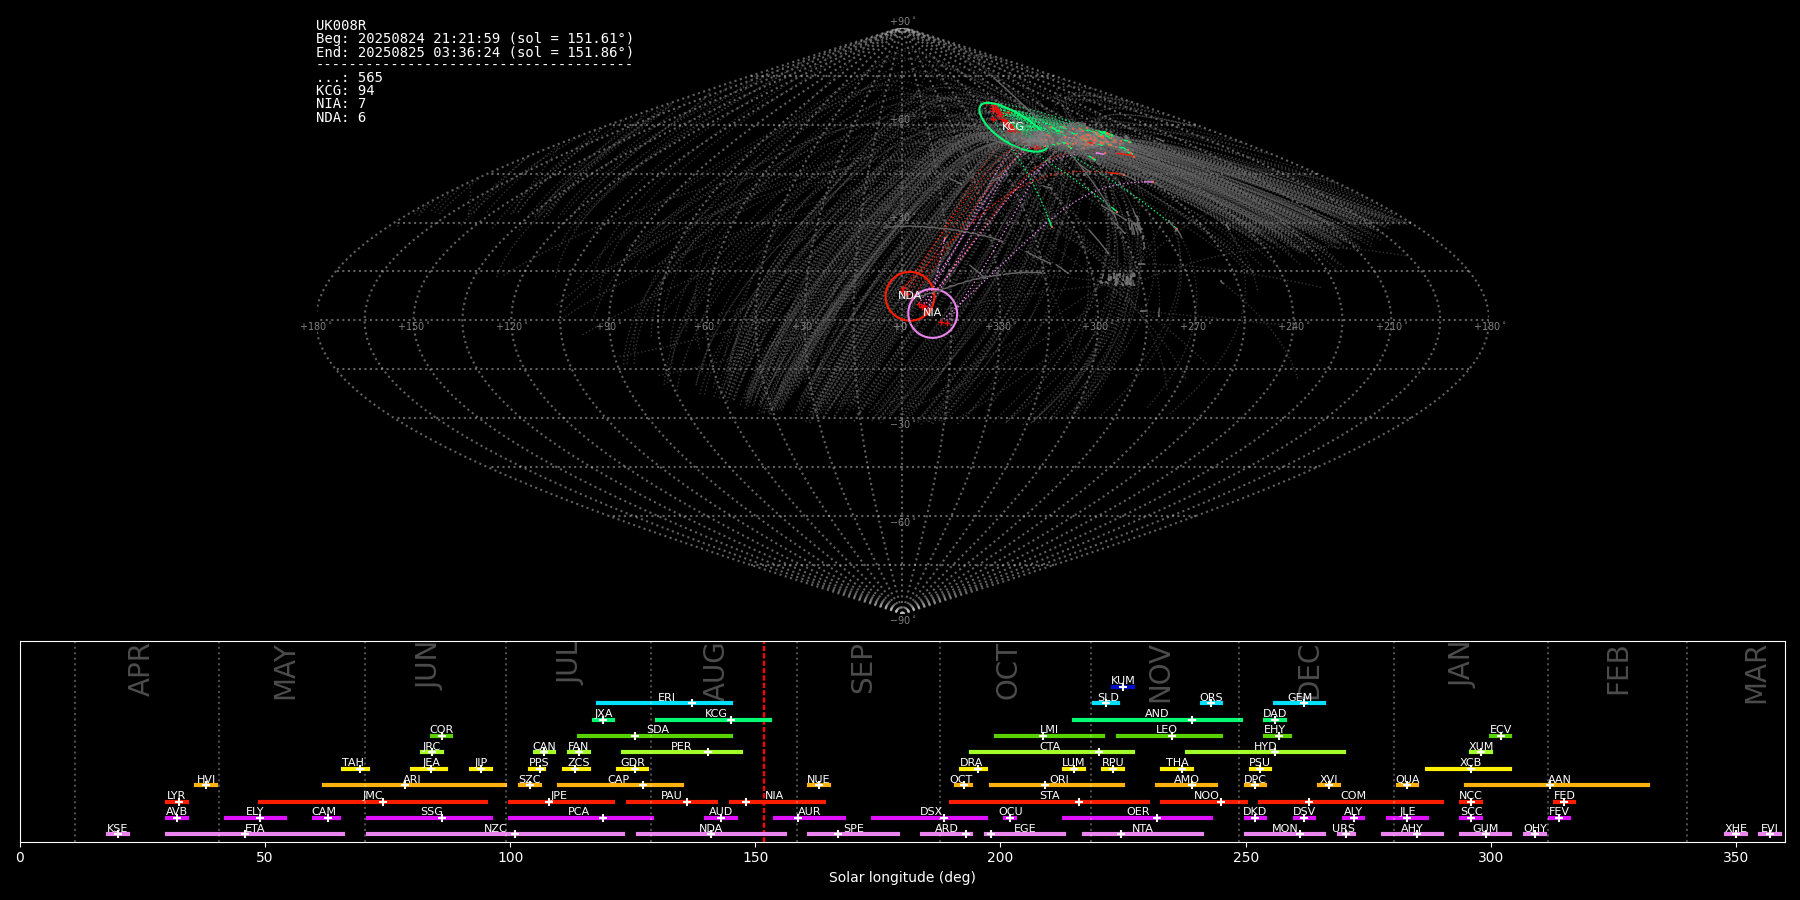Select the MON shower bar
The width and height of the screenshot is (1800, 900).
pyautogui.click(x=1285, y=834)
